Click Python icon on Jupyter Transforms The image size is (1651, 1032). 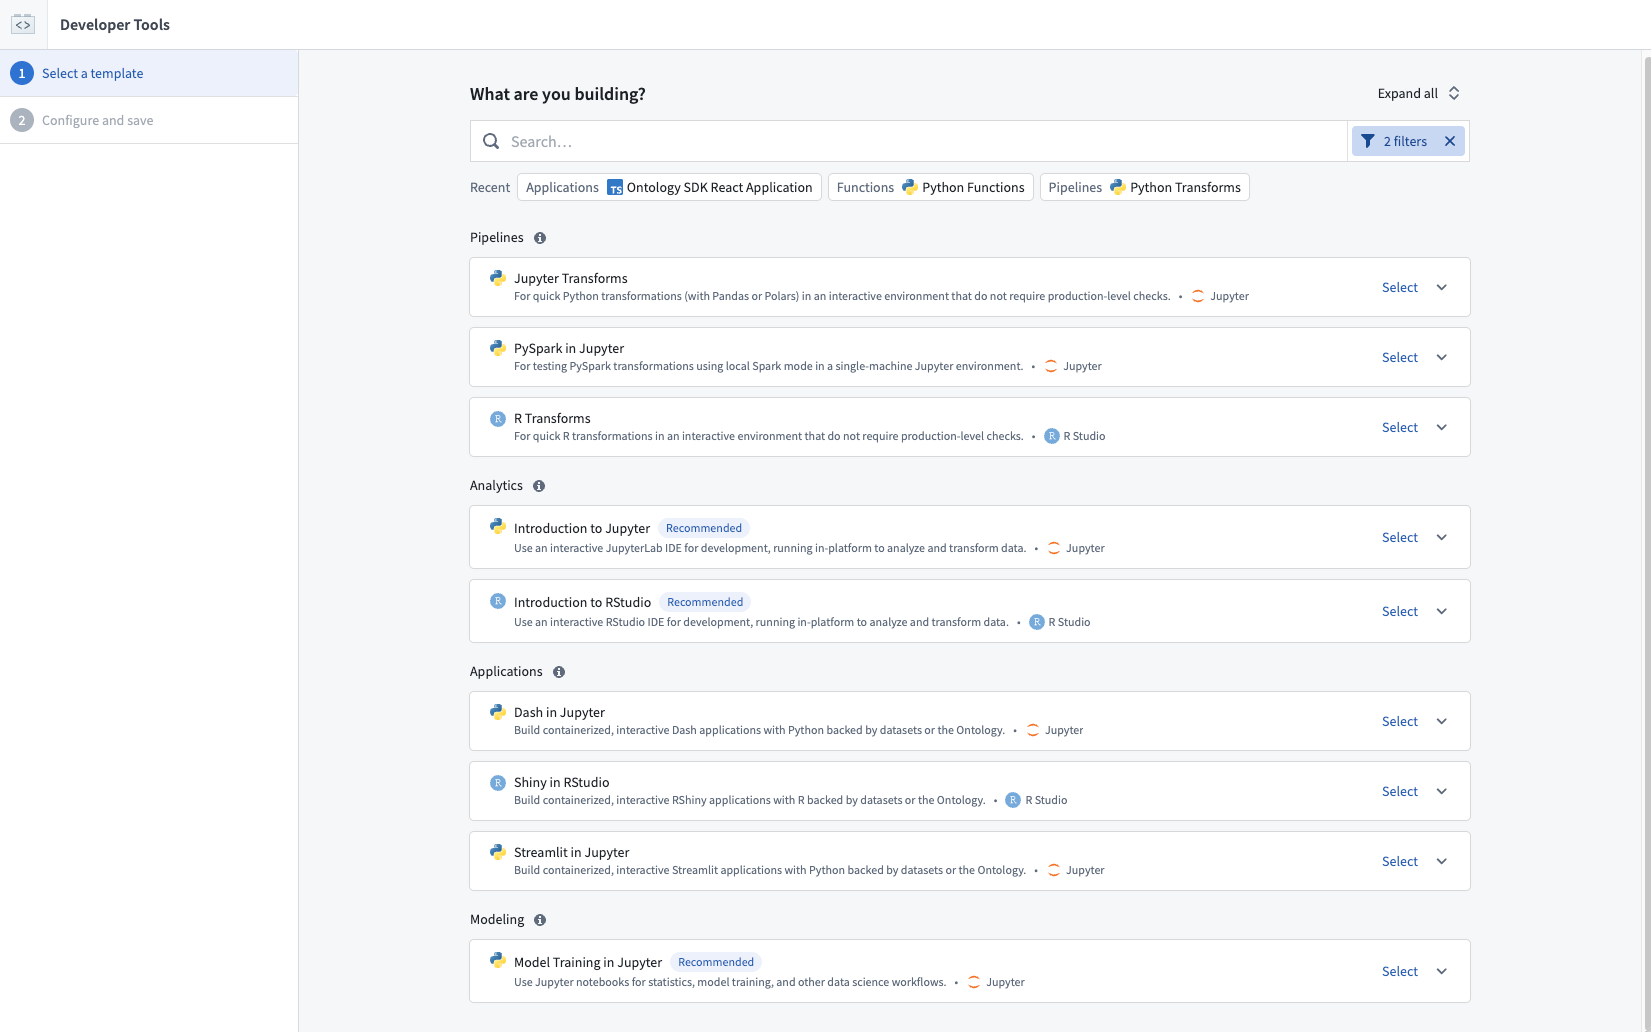click(x=498, y=278)
